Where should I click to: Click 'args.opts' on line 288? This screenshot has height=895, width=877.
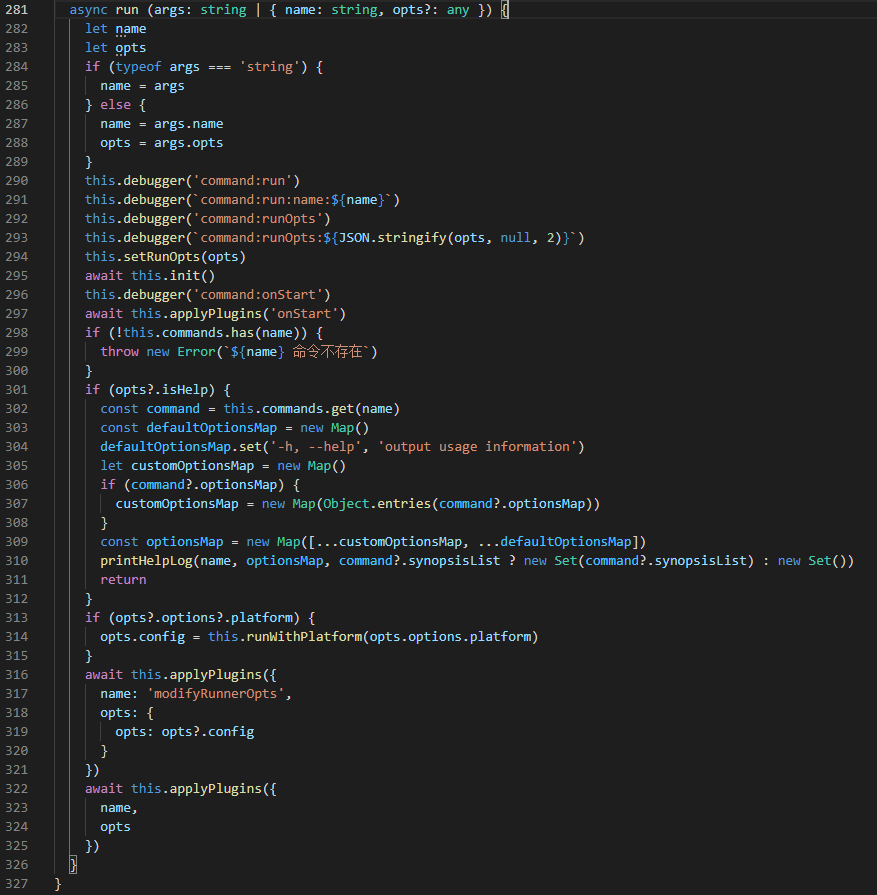188,143
